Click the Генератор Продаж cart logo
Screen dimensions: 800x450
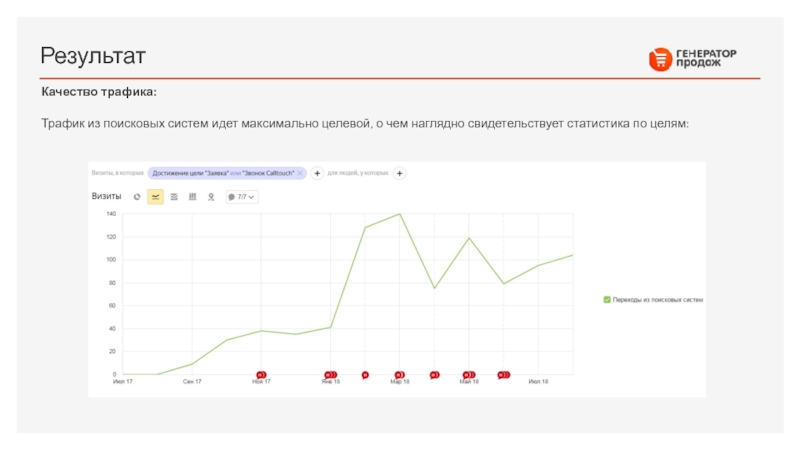[660, 59]
